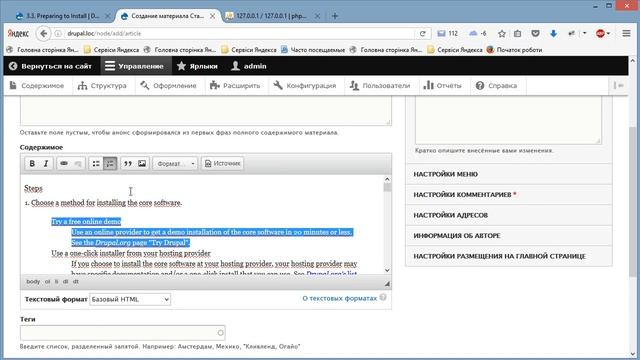Click the revision log message textarea
640x360 pixels.
[x=508, y=120]
